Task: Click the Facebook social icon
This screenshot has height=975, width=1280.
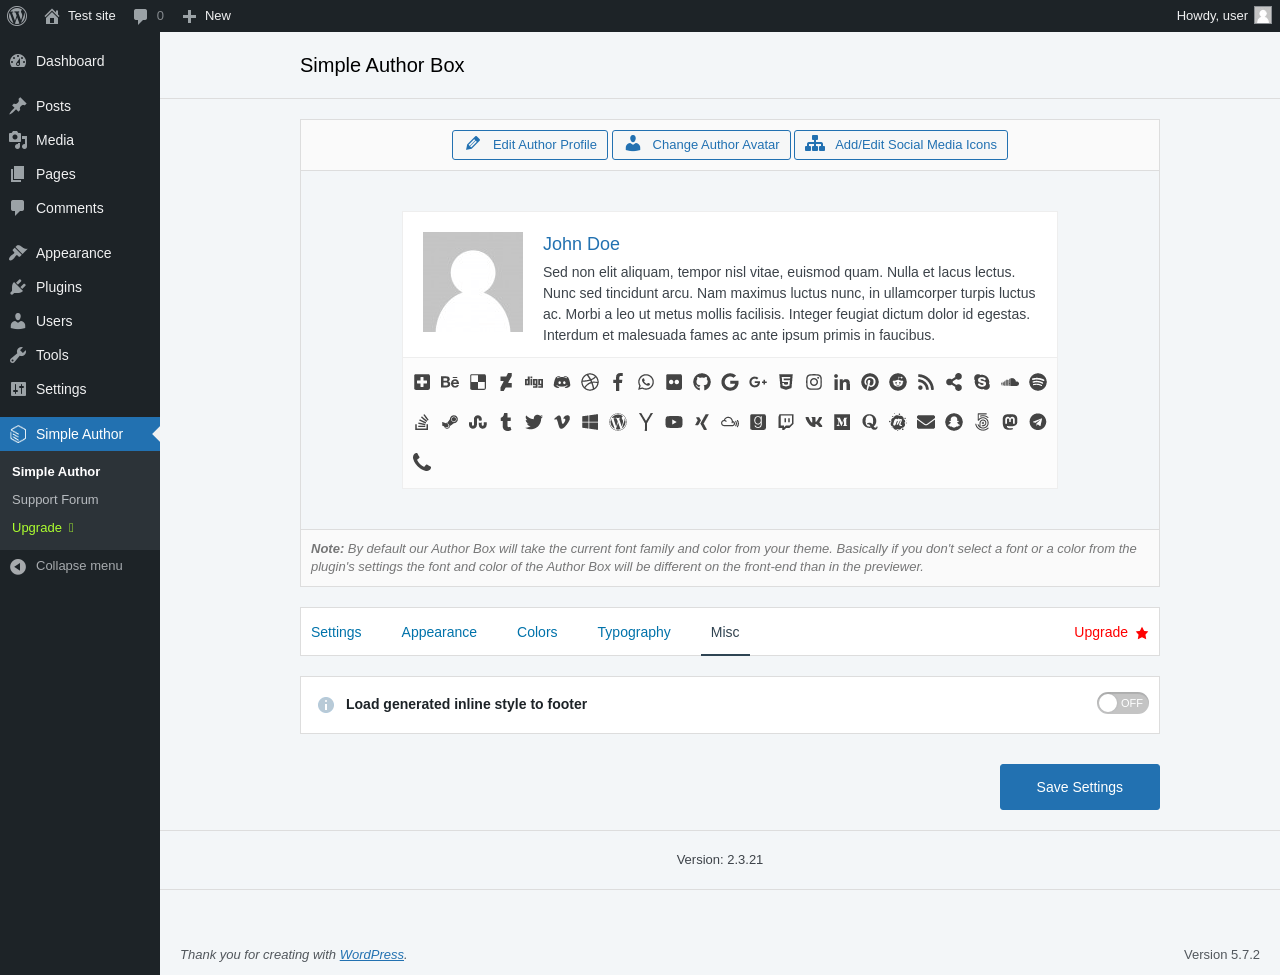Action: pos(618,382)
